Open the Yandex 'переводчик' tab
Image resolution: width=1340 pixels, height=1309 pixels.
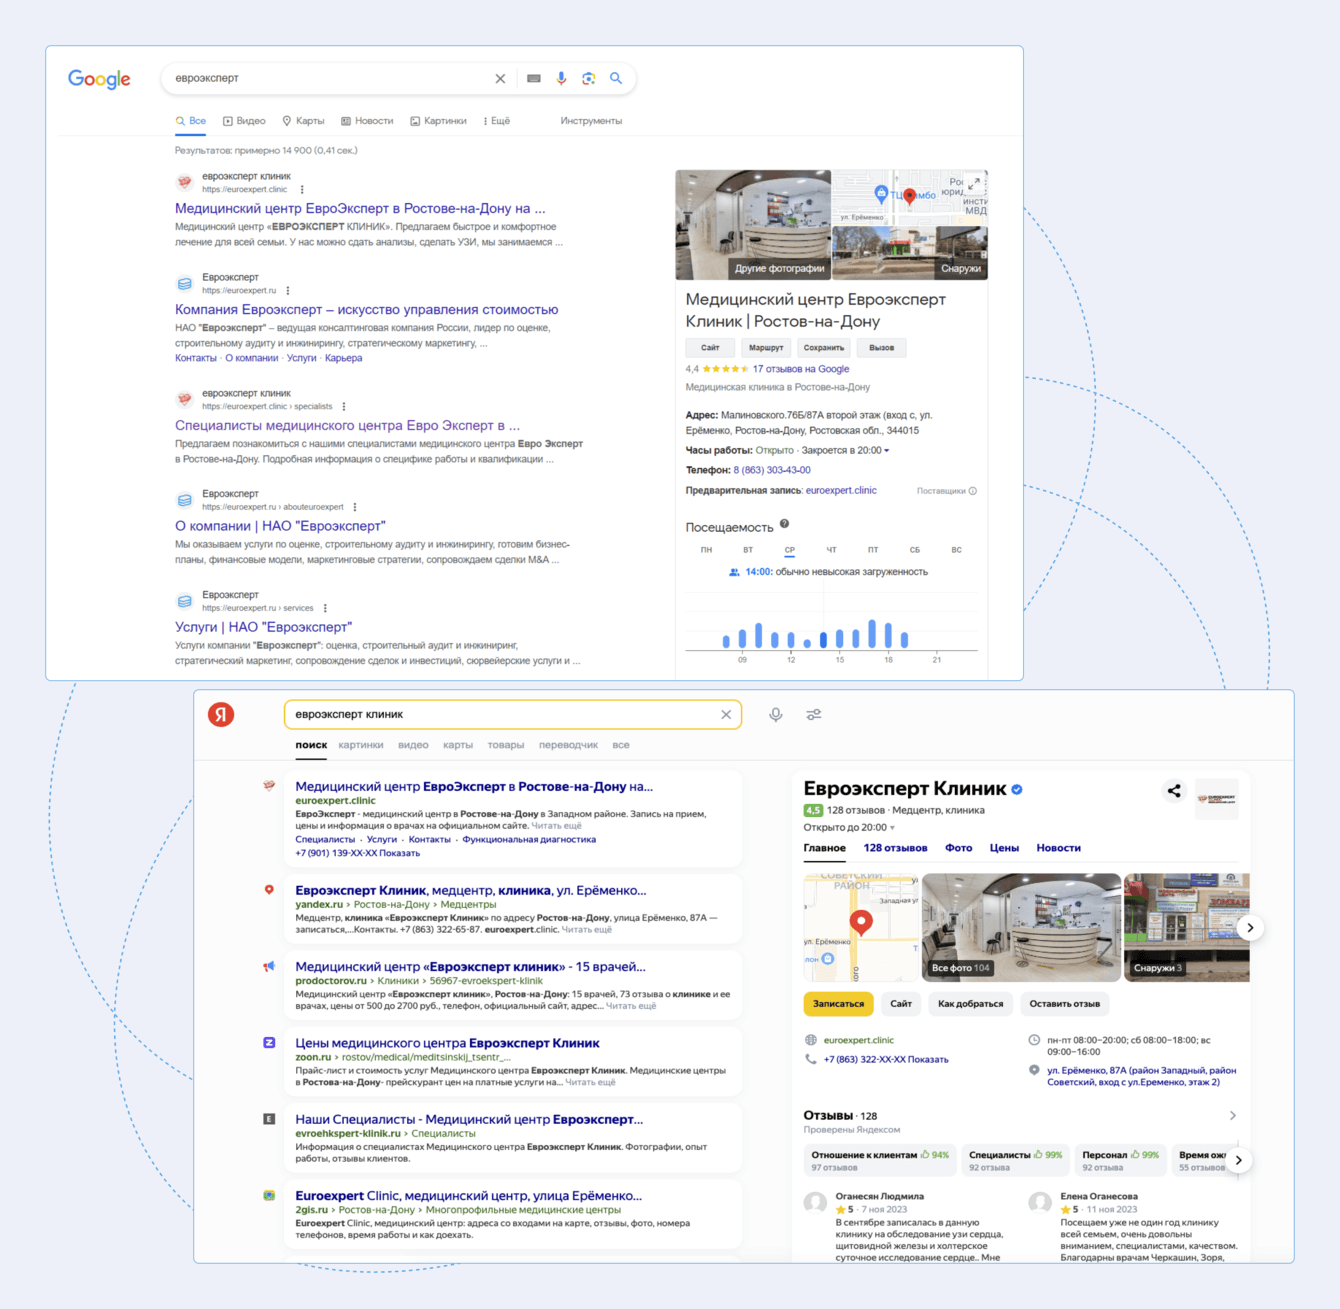pos(568,745)
